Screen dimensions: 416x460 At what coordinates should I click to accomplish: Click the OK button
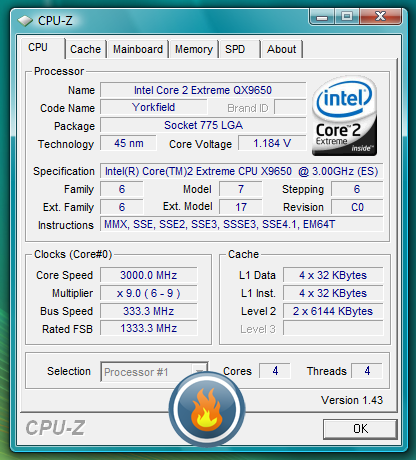(x=360, y=429)
